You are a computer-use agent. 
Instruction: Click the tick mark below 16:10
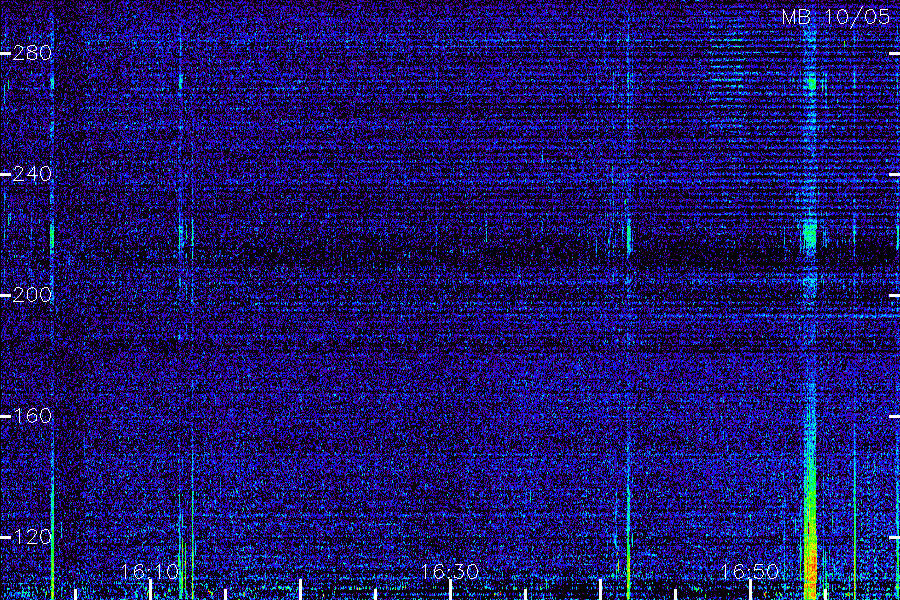(150, 590)
